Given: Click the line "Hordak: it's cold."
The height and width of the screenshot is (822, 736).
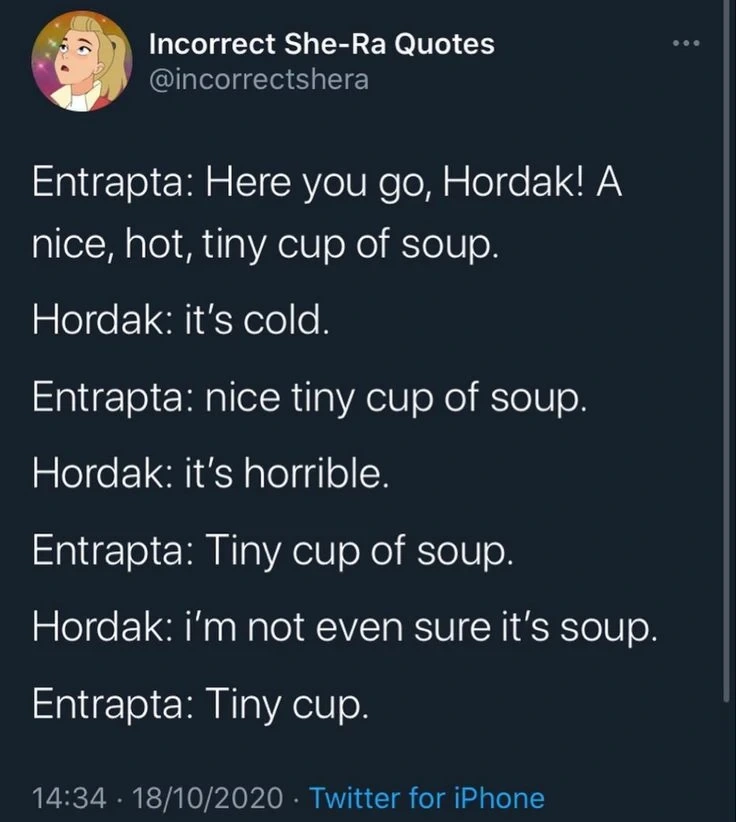Looking at the screenshot, I should point(181,320).
